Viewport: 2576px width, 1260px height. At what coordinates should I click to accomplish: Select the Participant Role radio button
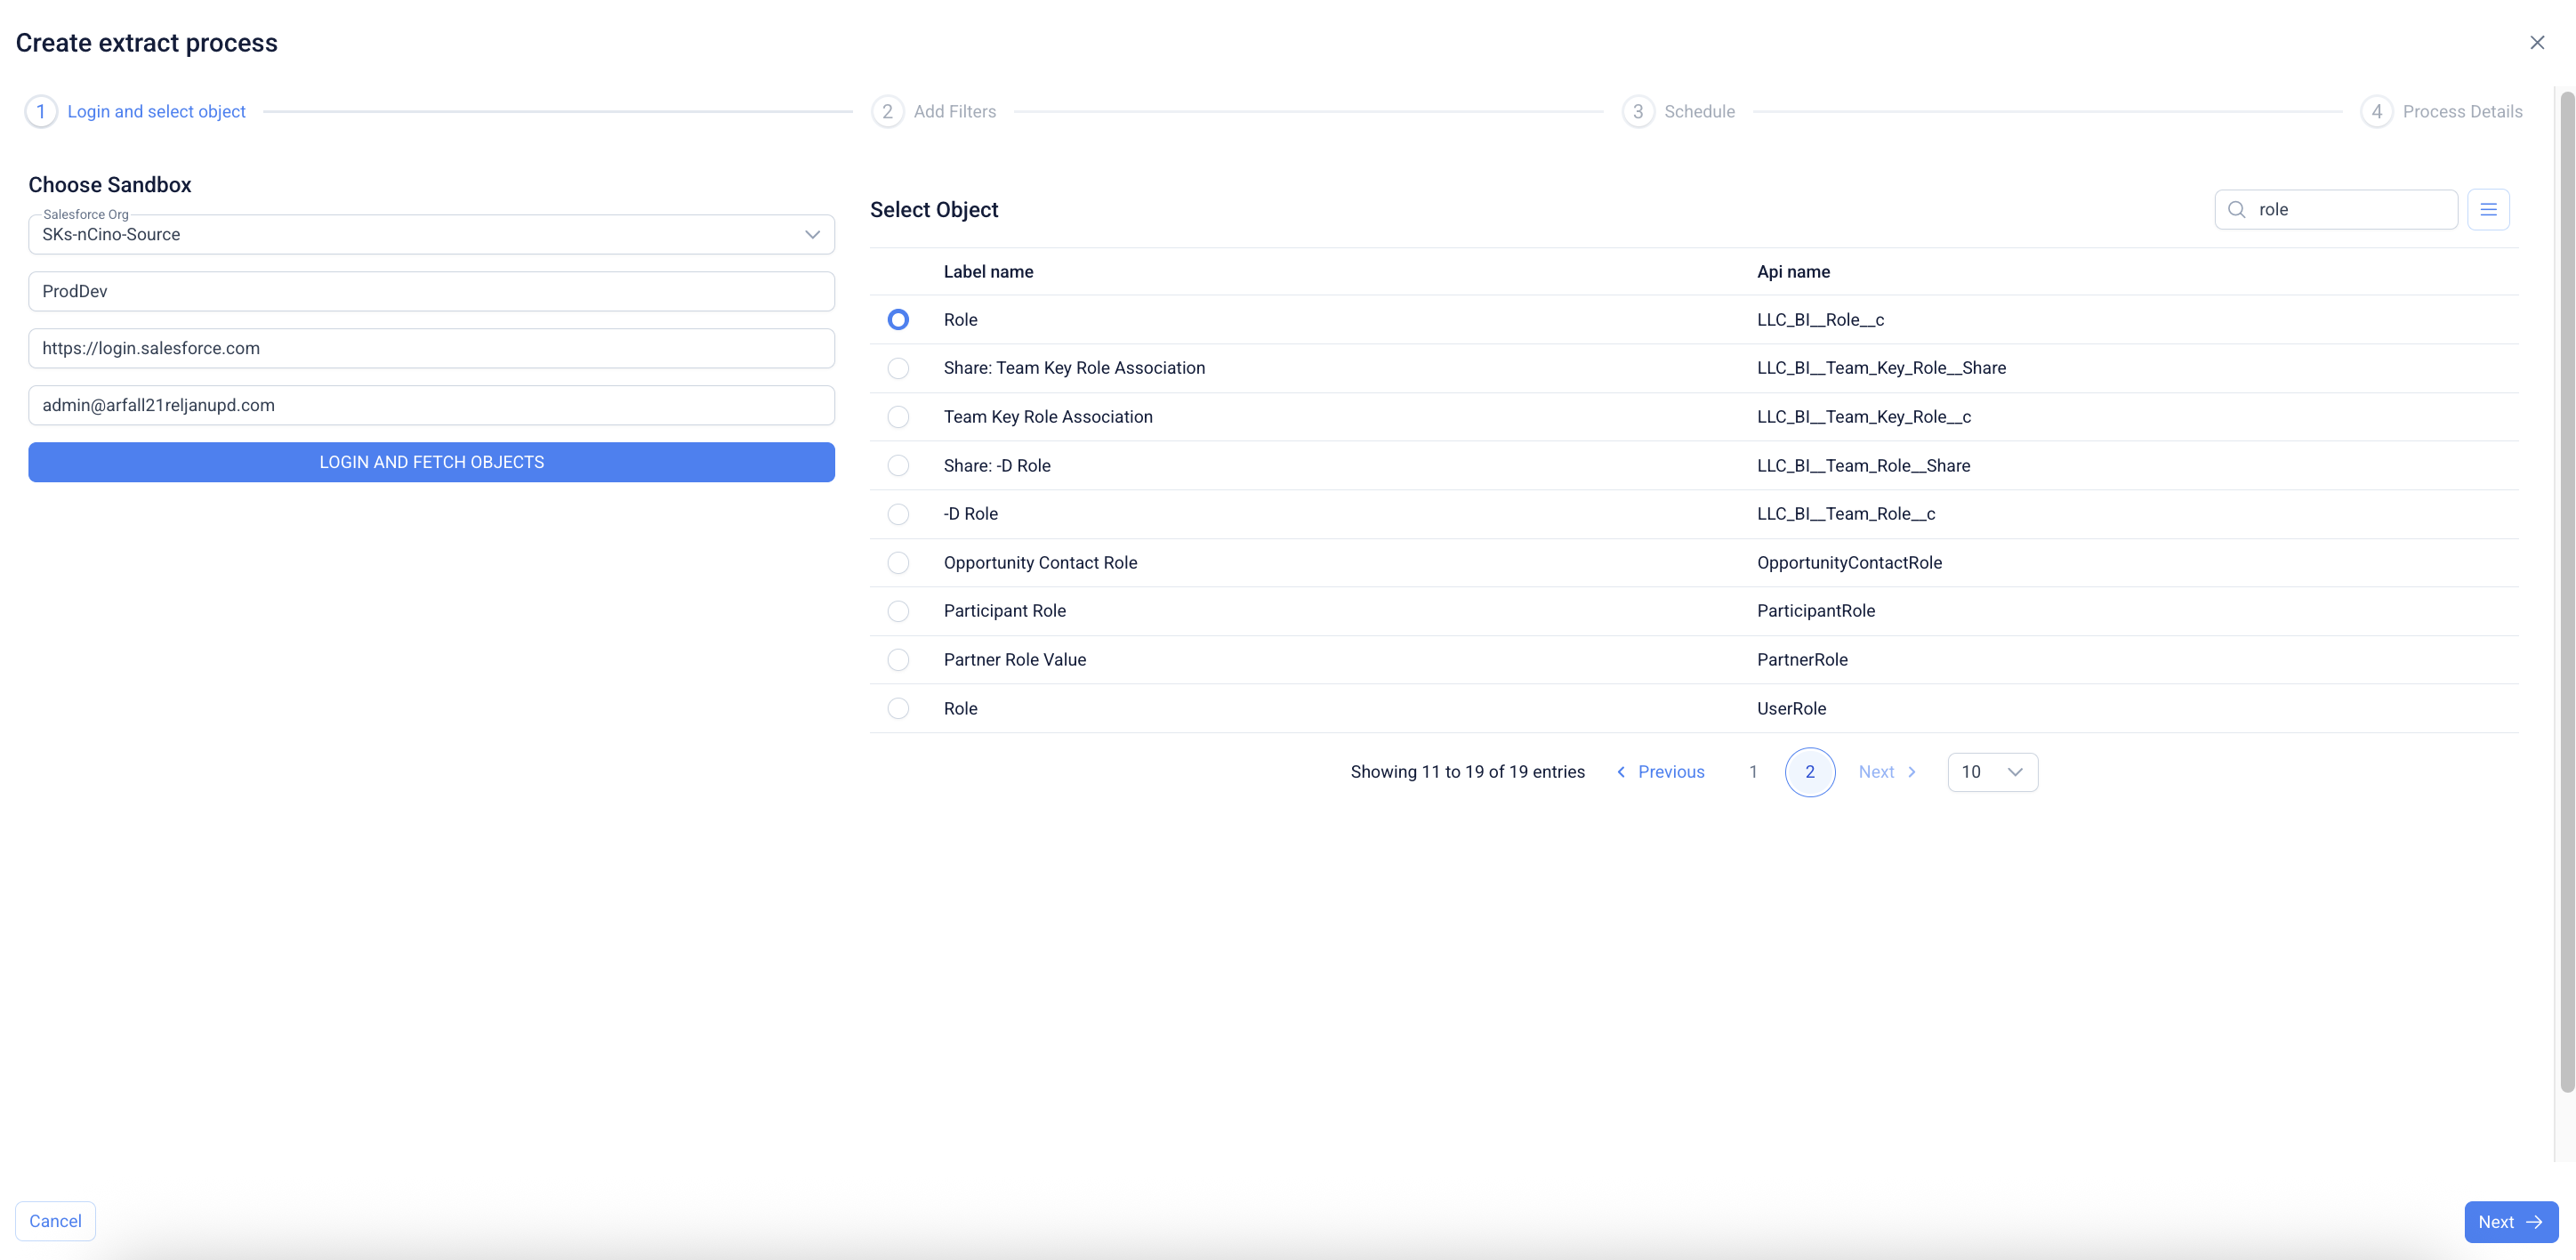[x=898, y=611]
